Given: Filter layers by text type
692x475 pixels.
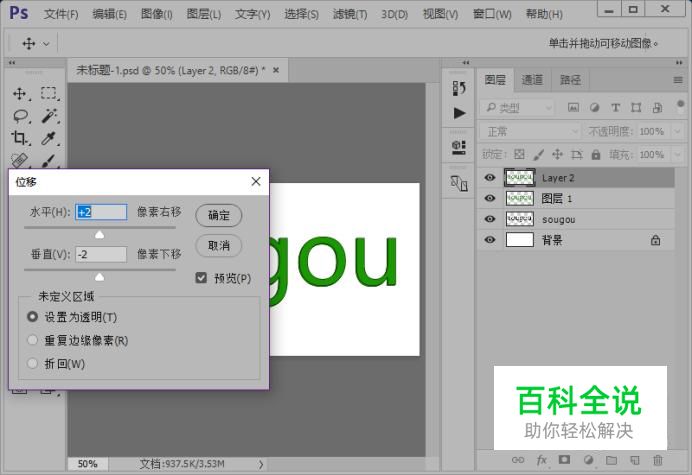Looking at the screenshot, I should coord(615,107).
